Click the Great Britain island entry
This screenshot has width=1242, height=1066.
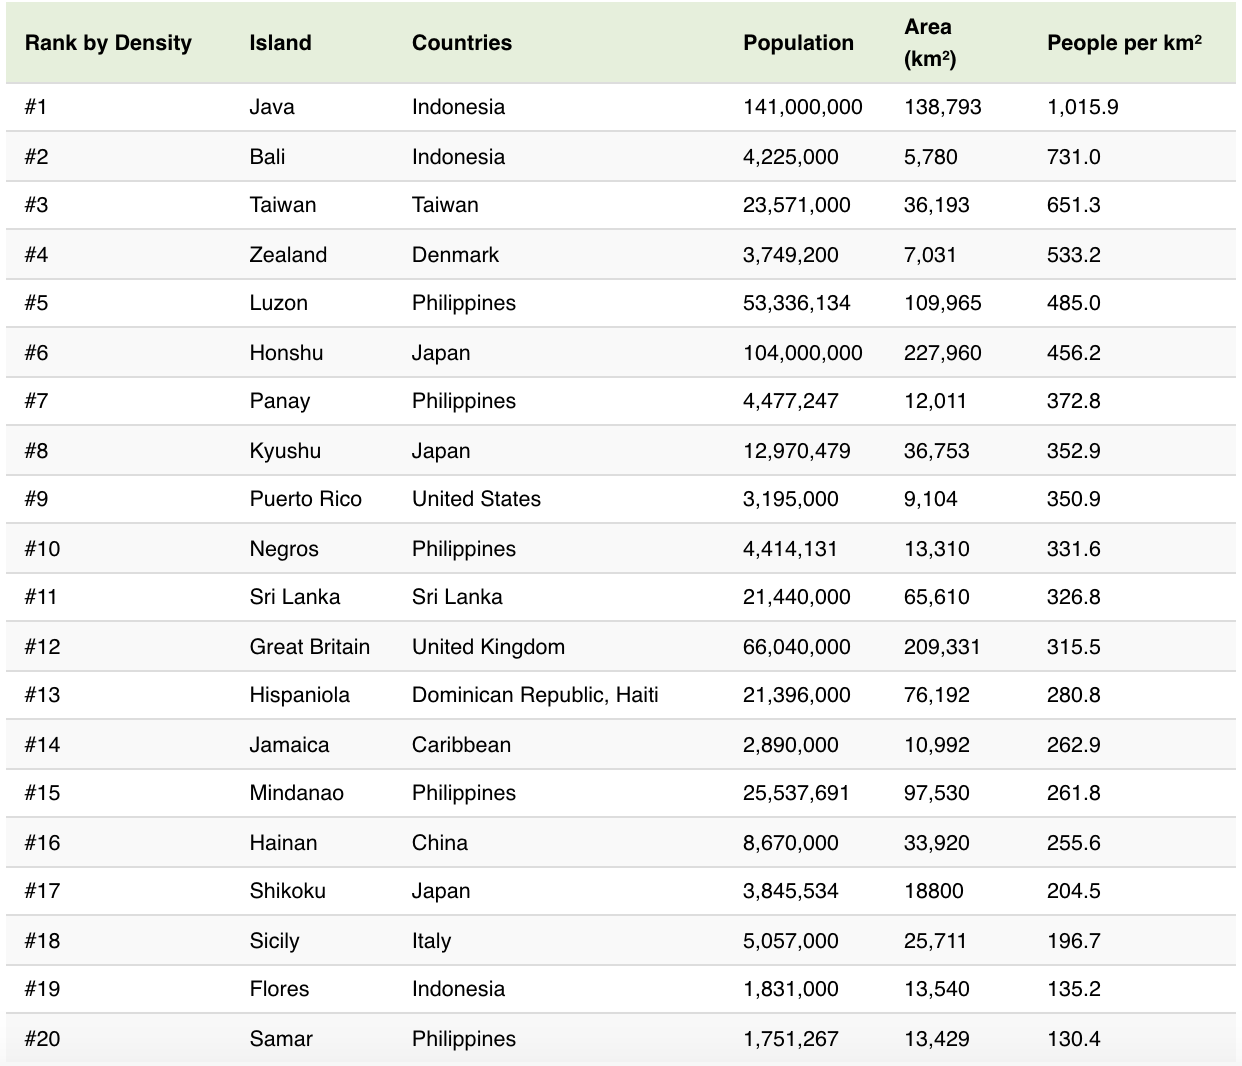[x=309, y=647]
